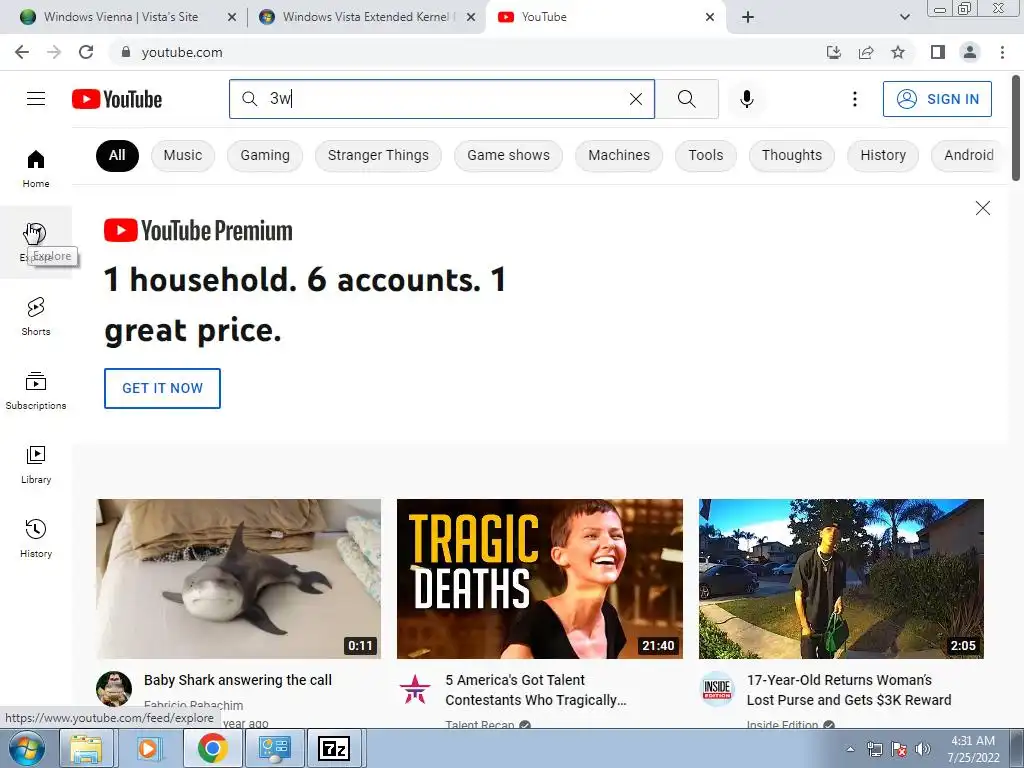Screen dimensions: 1024x768
Task: Open a new browser tab
Action: tap(748, 17)
